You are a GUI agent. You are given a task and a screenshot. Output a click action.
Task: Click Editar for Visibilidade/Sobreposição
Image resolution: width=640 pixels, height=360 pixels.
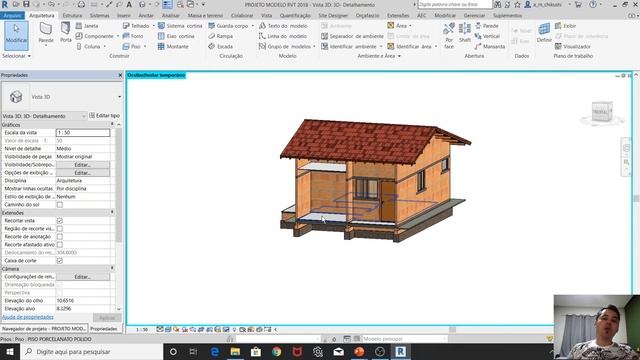point(83,165)
